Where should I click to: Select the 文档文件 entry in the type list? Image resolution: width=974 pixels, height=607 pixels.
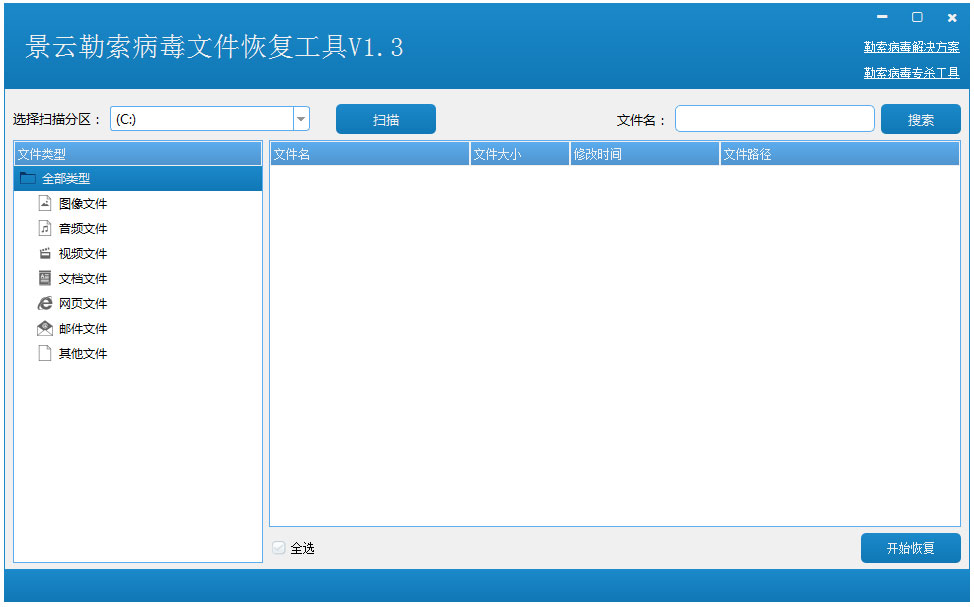pos(83,277)
